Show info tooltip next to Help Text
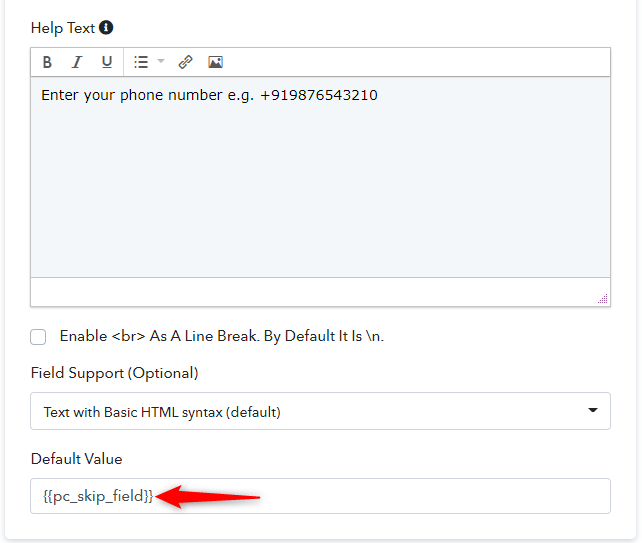Image resolution: width=642 pixels, height=543 pixels. [106, 28]
